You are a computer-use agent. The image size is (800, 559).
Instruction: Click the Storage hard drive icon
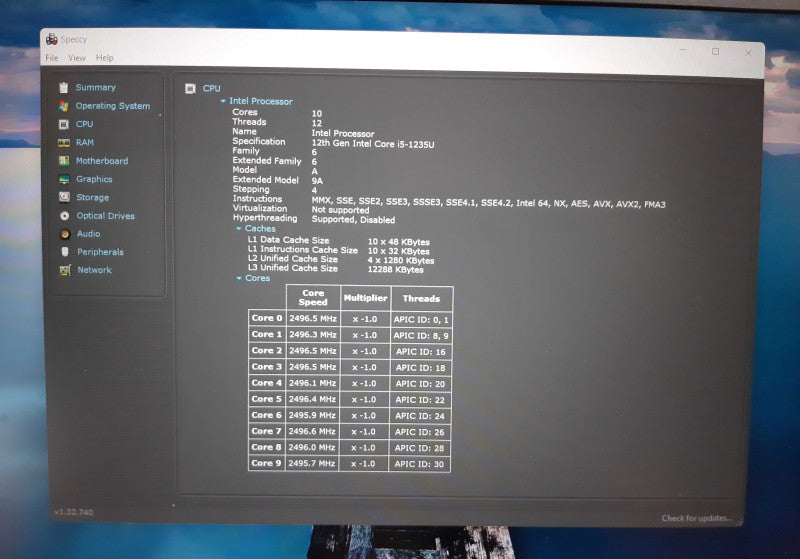64,197
